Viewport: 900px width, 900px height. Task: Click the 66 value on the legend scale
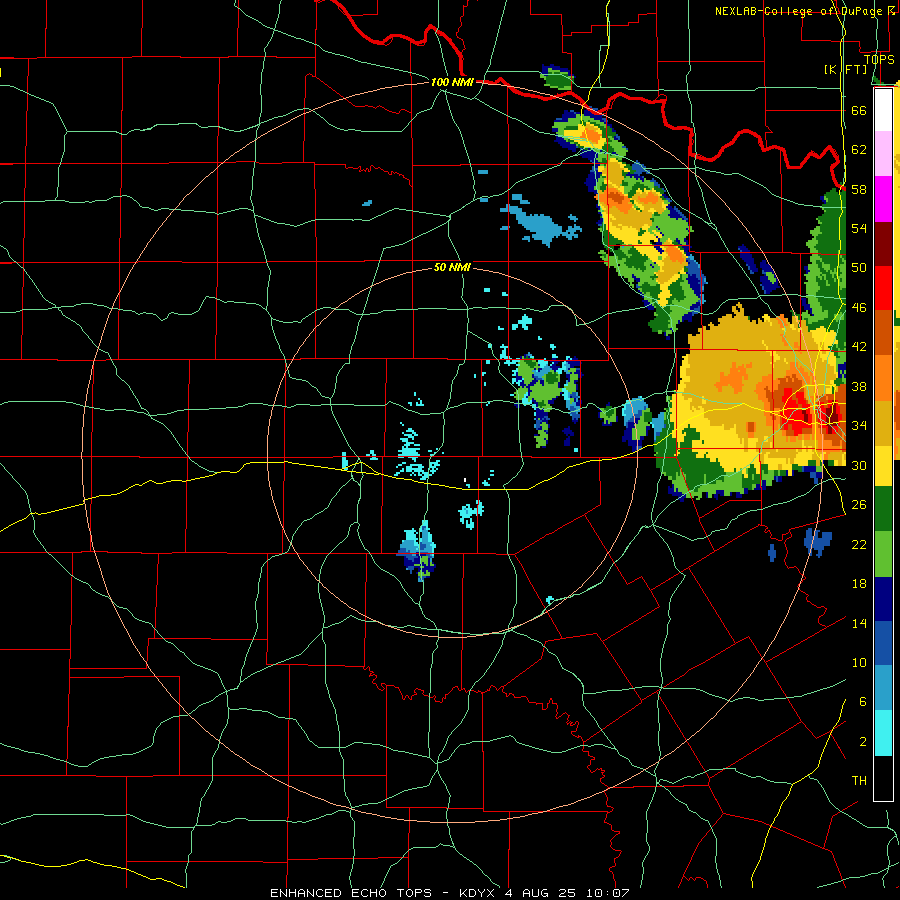859,110
